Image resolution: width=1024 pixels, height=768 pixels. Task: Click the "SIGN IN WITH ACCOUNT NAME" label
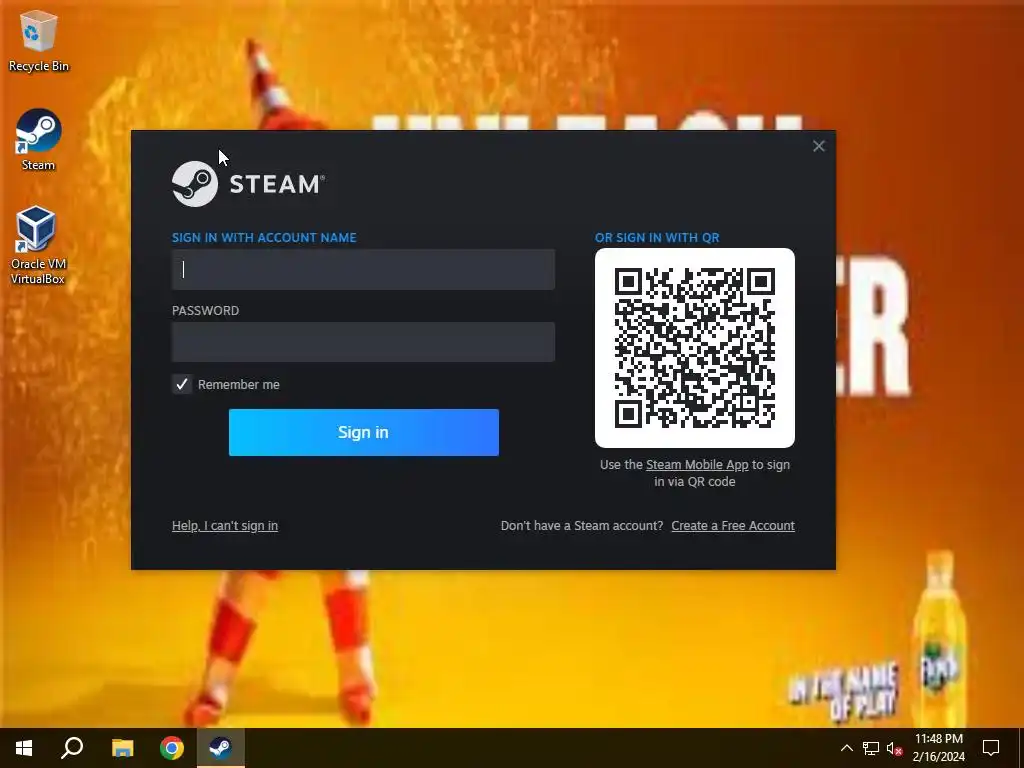(264, 238)
